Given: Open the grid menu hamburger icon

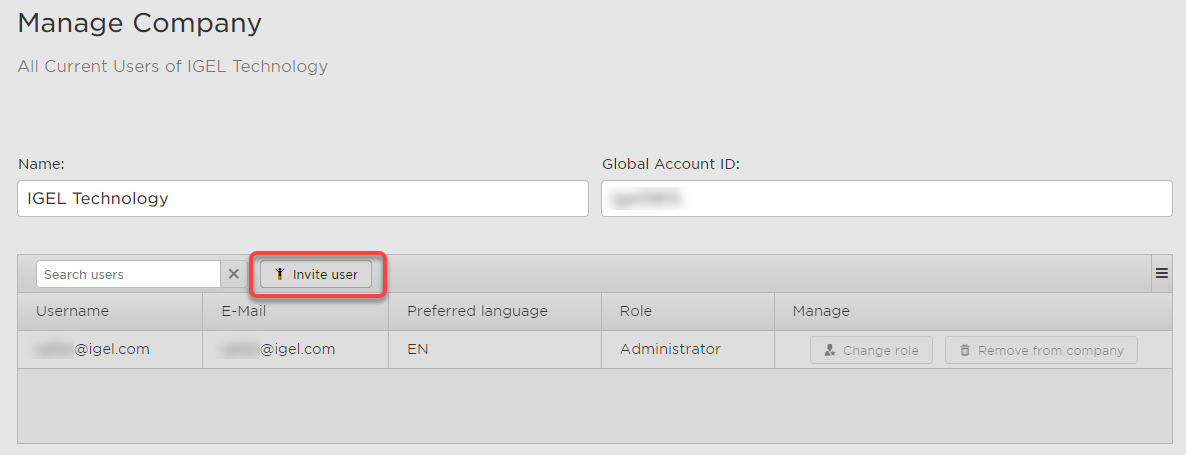Looking at the screenshot, I should click(x=1161, y=273).
